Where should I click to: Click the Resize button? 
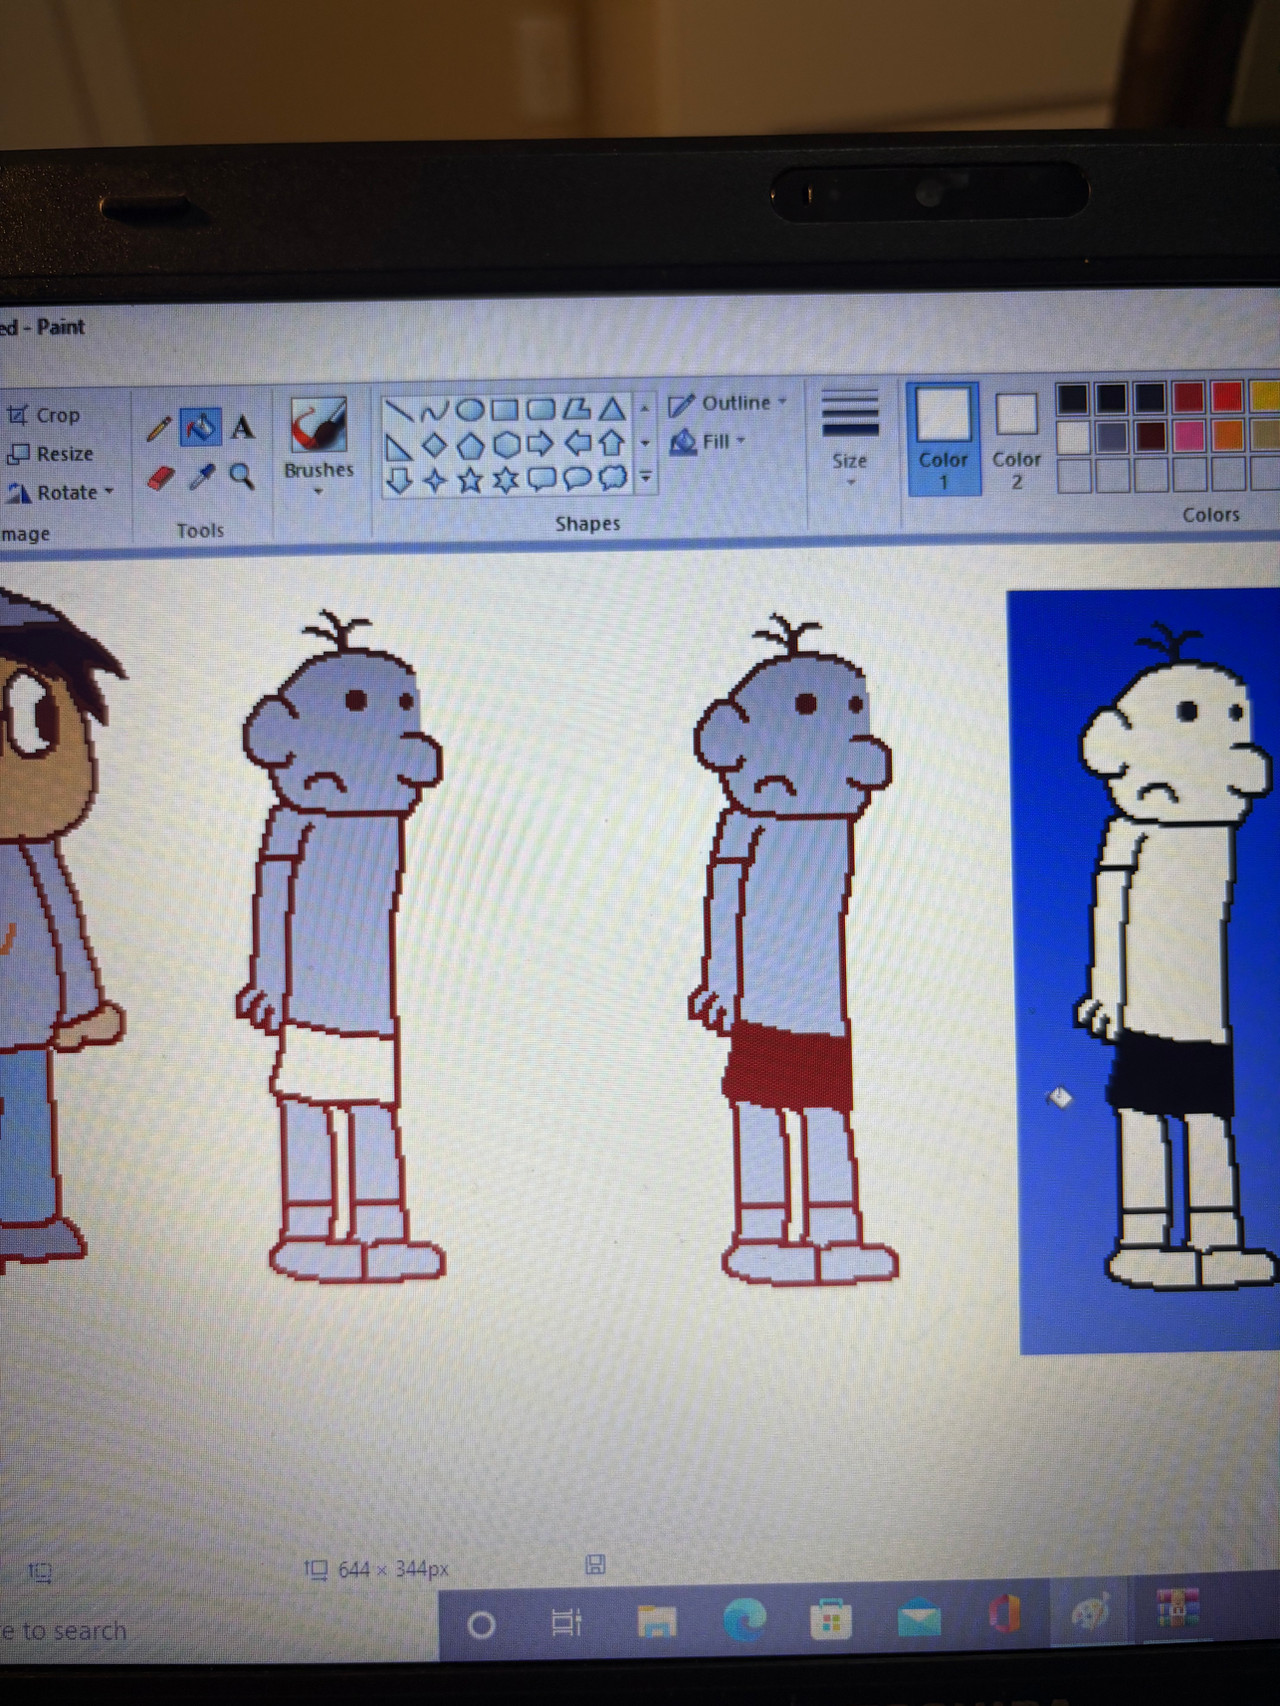click(51, 454)
